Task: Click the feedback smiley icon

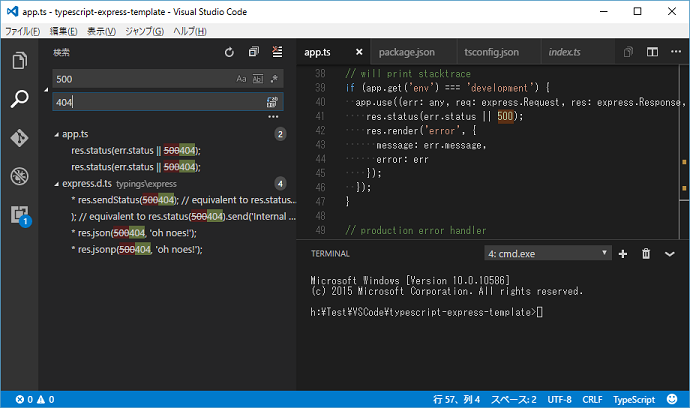Action: click(672, 399)
